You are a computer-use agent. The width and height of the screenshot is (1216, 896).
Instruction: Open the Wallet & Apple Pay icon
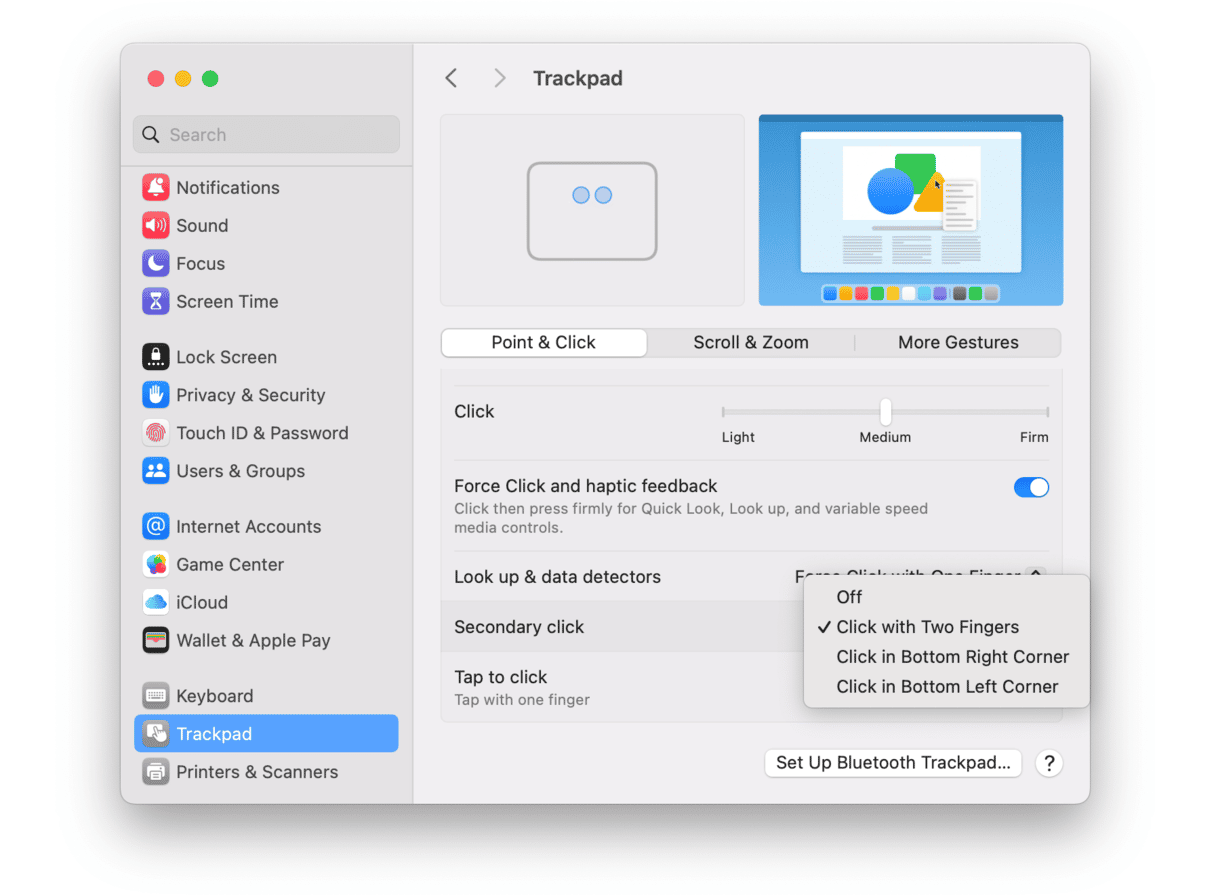155,640
